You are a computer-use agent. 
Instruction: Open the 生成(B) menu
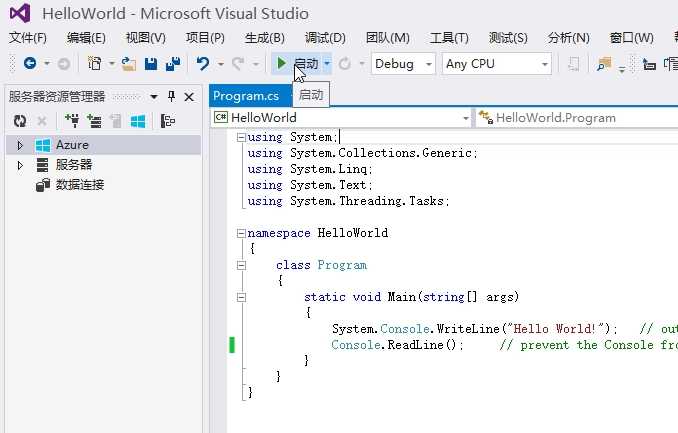[x=265, y=38]
